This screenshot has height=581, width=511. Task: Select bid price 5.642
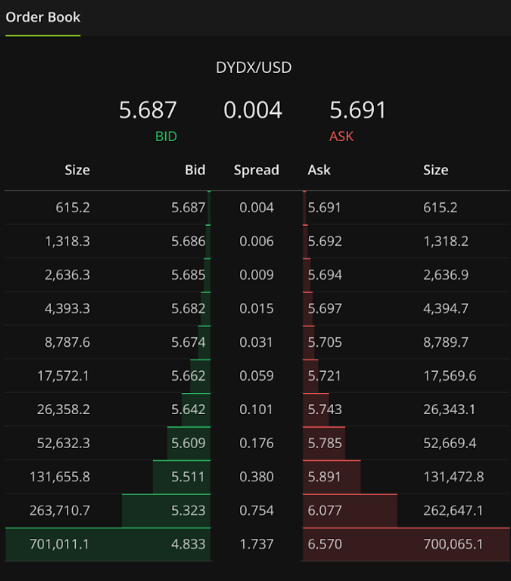coord(188,409)
